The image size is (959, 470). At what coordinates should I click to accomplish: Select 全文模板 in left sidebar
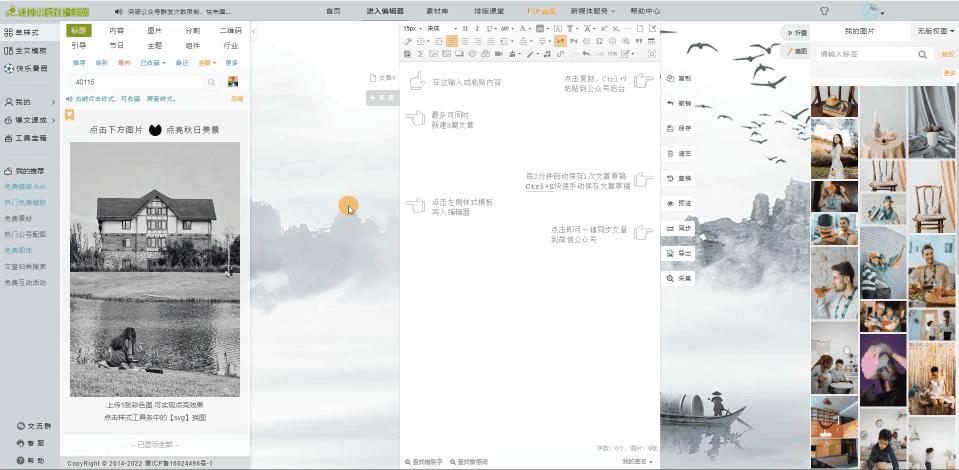(x=25, y=51)
